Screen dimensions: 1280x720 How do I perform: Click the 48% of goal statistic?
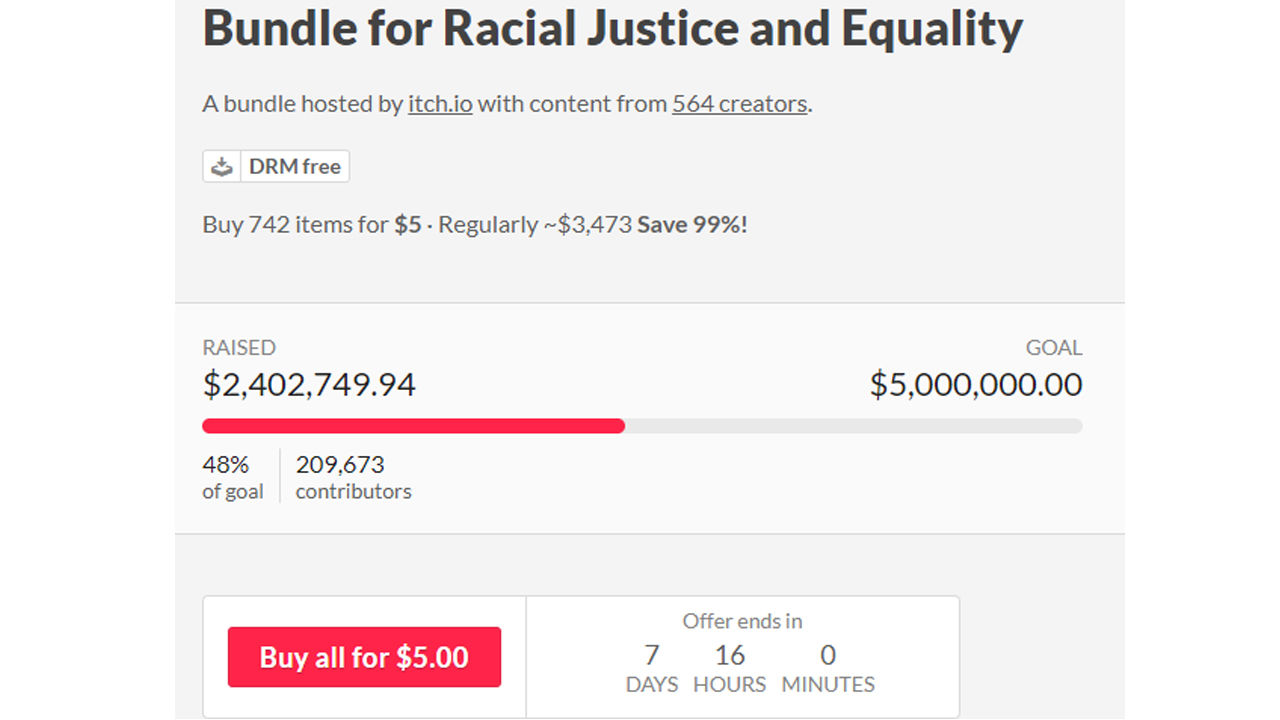[233, 477]
